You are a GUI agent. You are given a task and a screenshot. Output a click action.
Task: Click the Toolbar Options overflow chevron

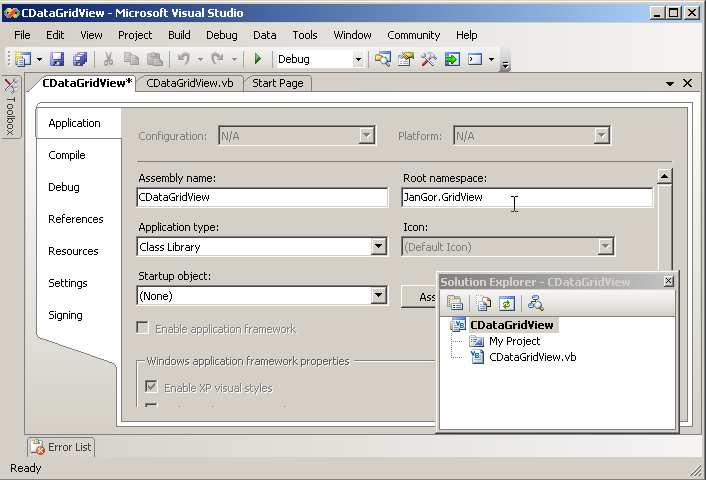505,65
